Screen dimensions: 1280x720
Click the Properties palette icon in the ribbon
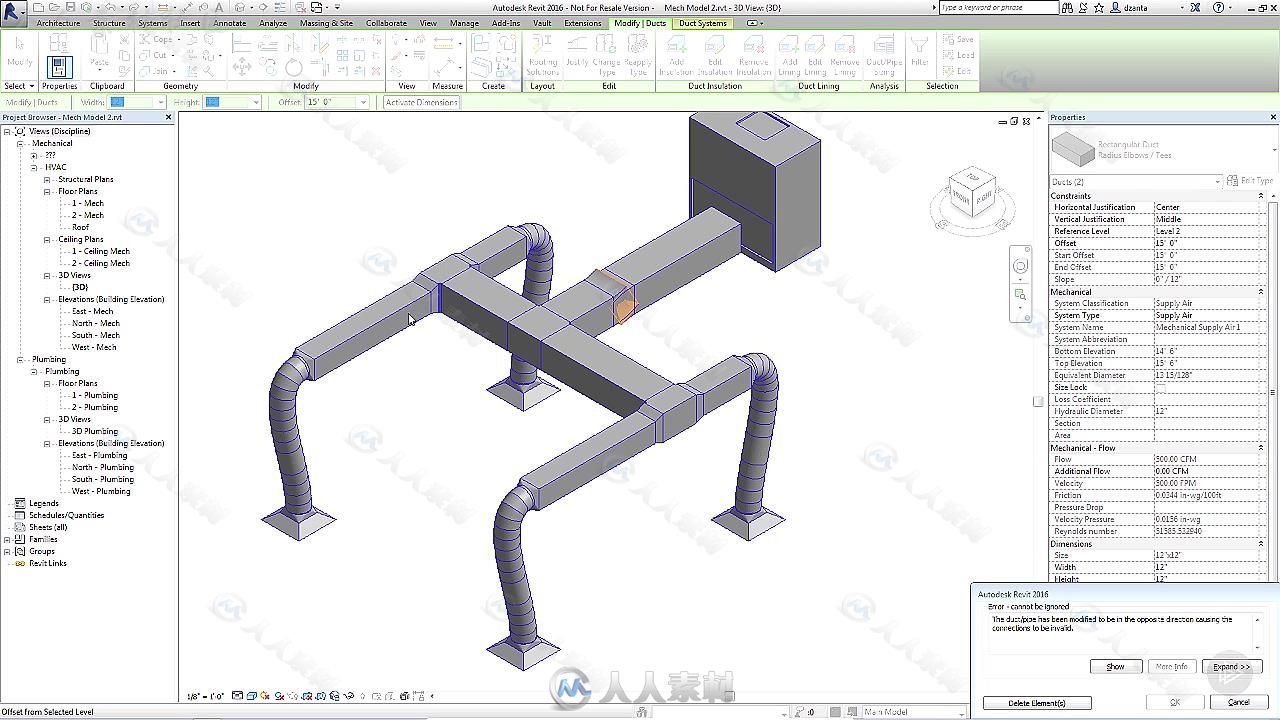pyautogui.click(x=59, y=66)
